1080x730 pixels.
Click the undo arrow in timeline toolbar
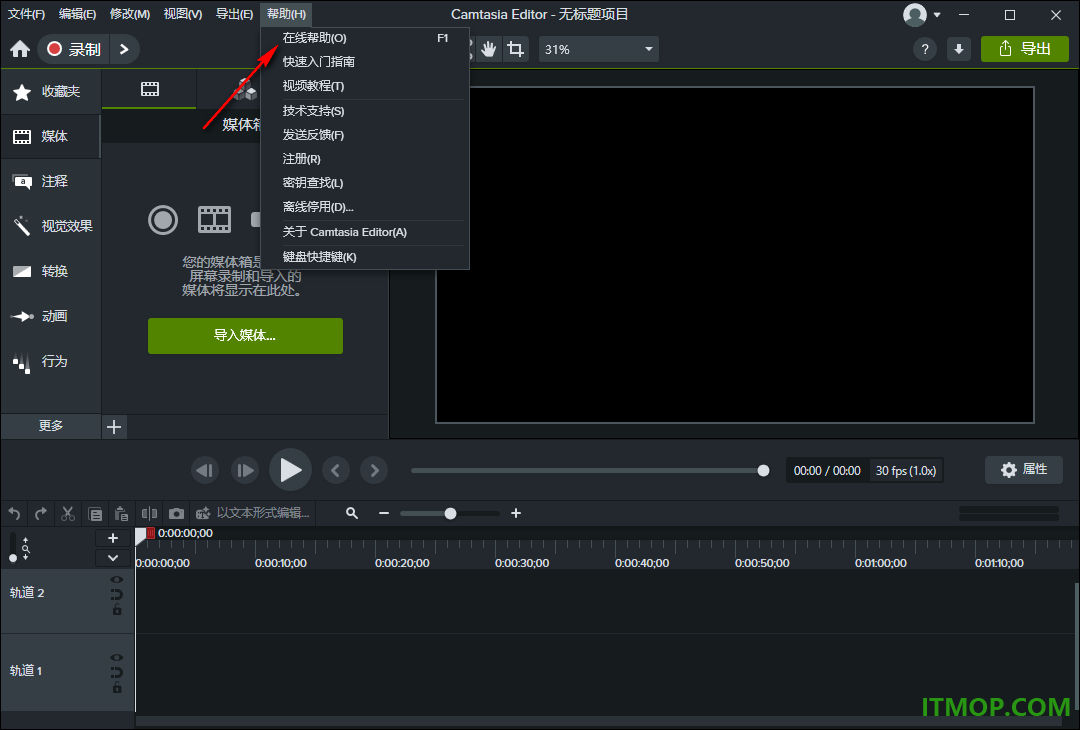[x=14, y=513]
